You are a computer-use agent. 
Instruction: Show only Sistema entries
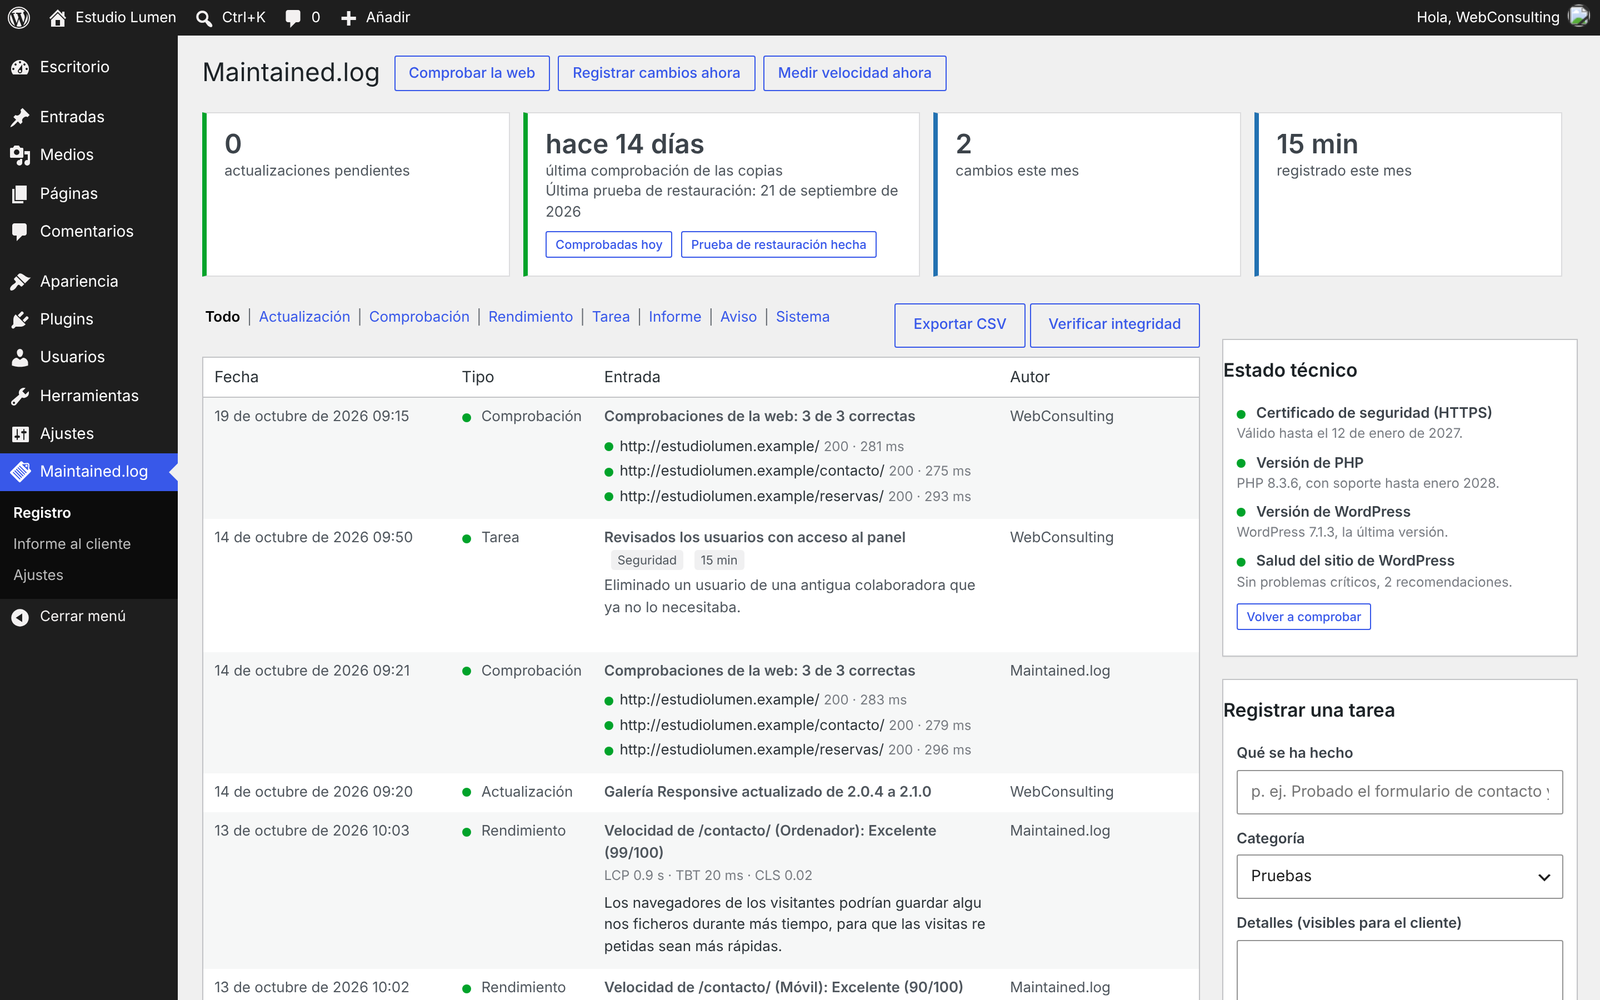tap(803, 317)
